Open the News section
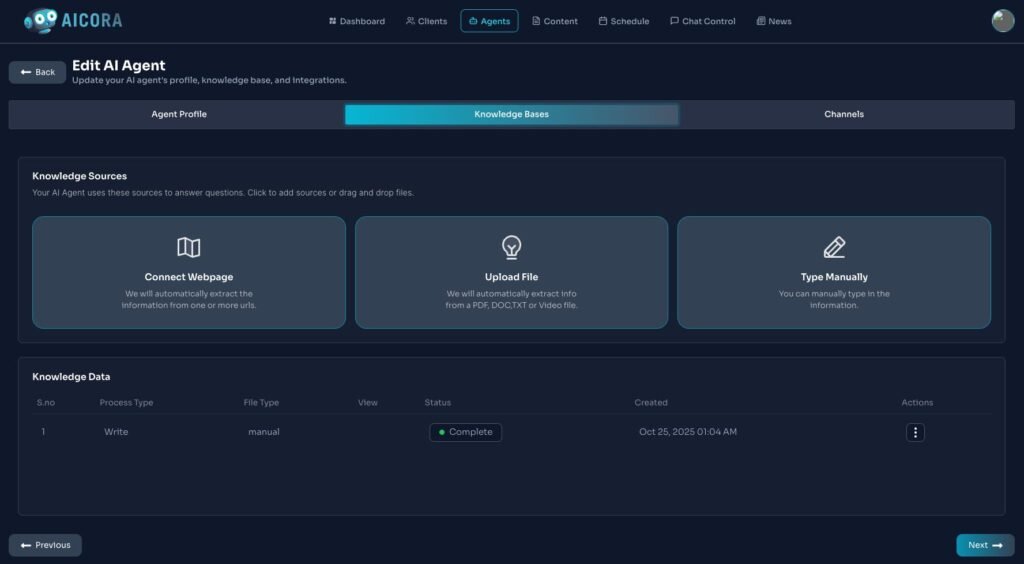Screen dimensions: 1024x564 (x=774, y=21)
